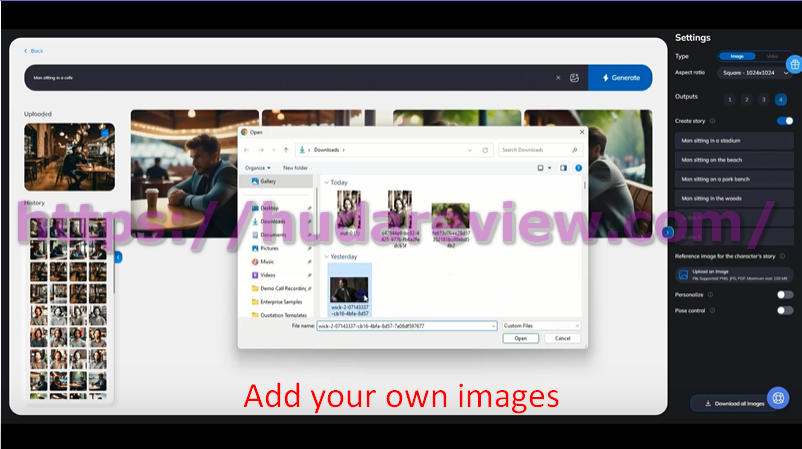
Task: Toggle the preview pane icon in the Open dialog
Action: tap(563, 168)
